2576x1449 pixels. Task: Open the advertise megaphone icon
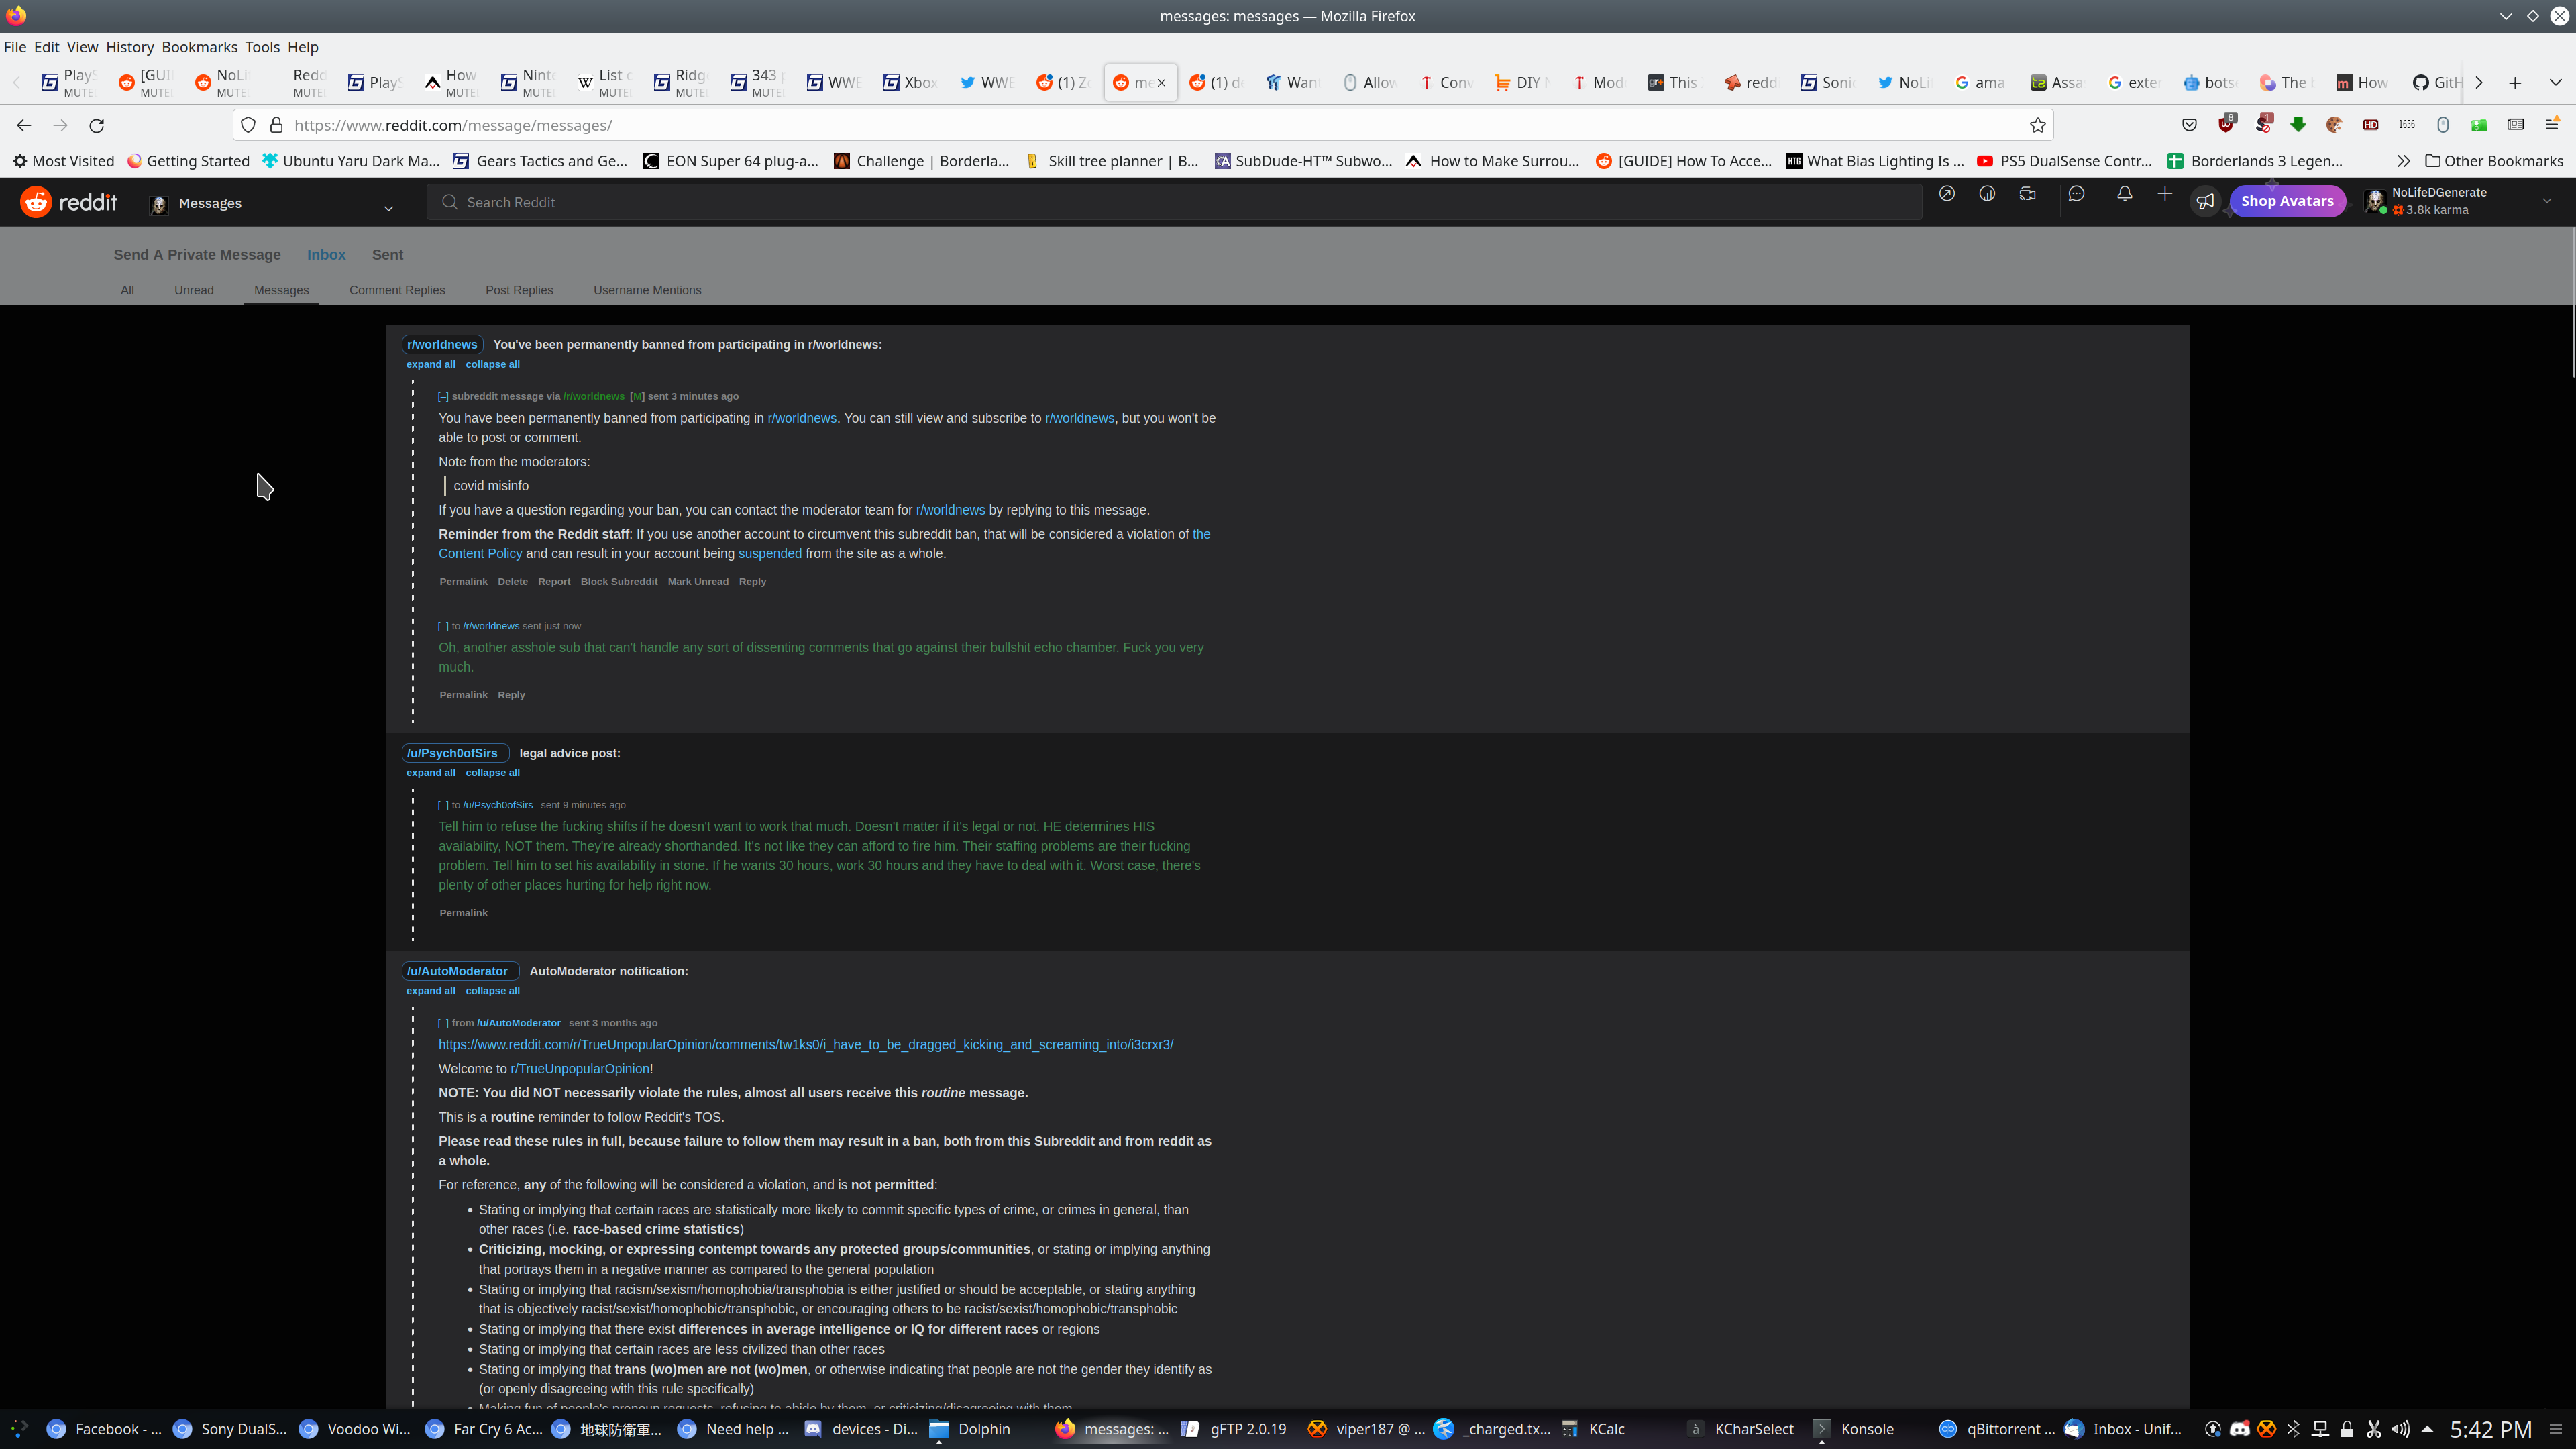2205,201
